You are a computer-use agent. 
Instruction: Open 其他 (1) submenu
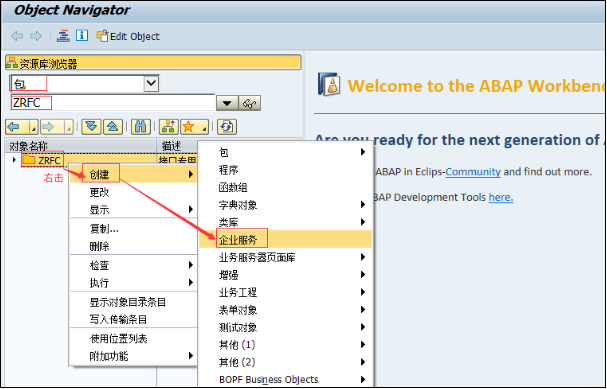(286, 344)
